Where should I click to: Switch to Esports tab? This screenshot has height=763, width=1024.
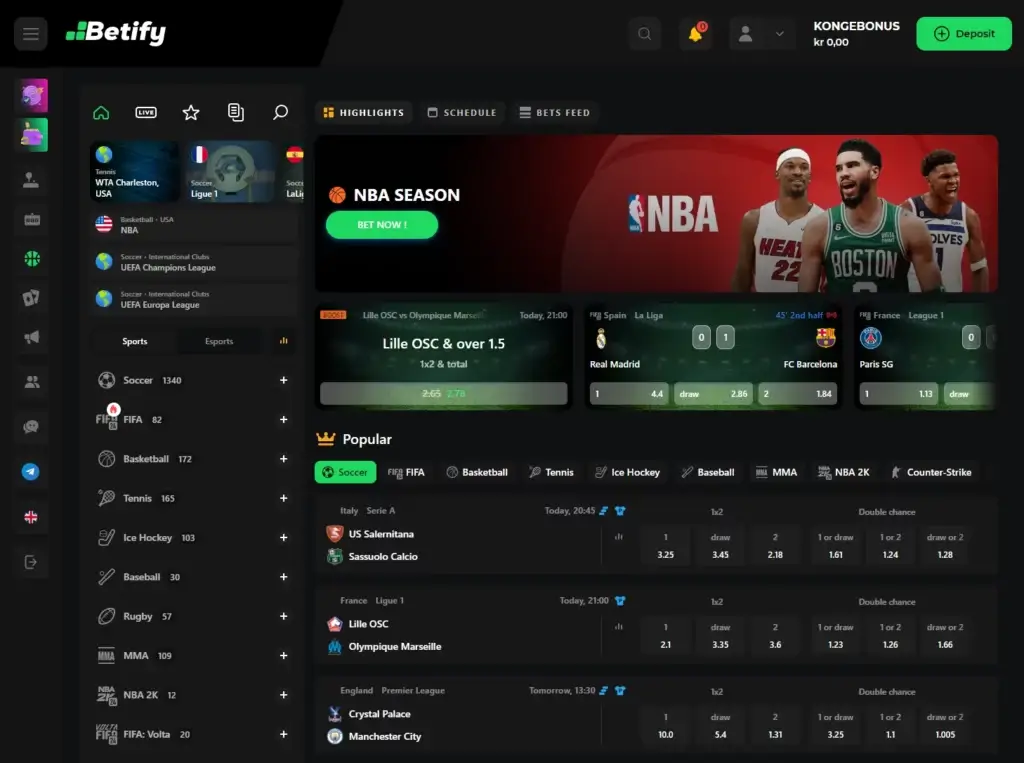tap(219, 341)
